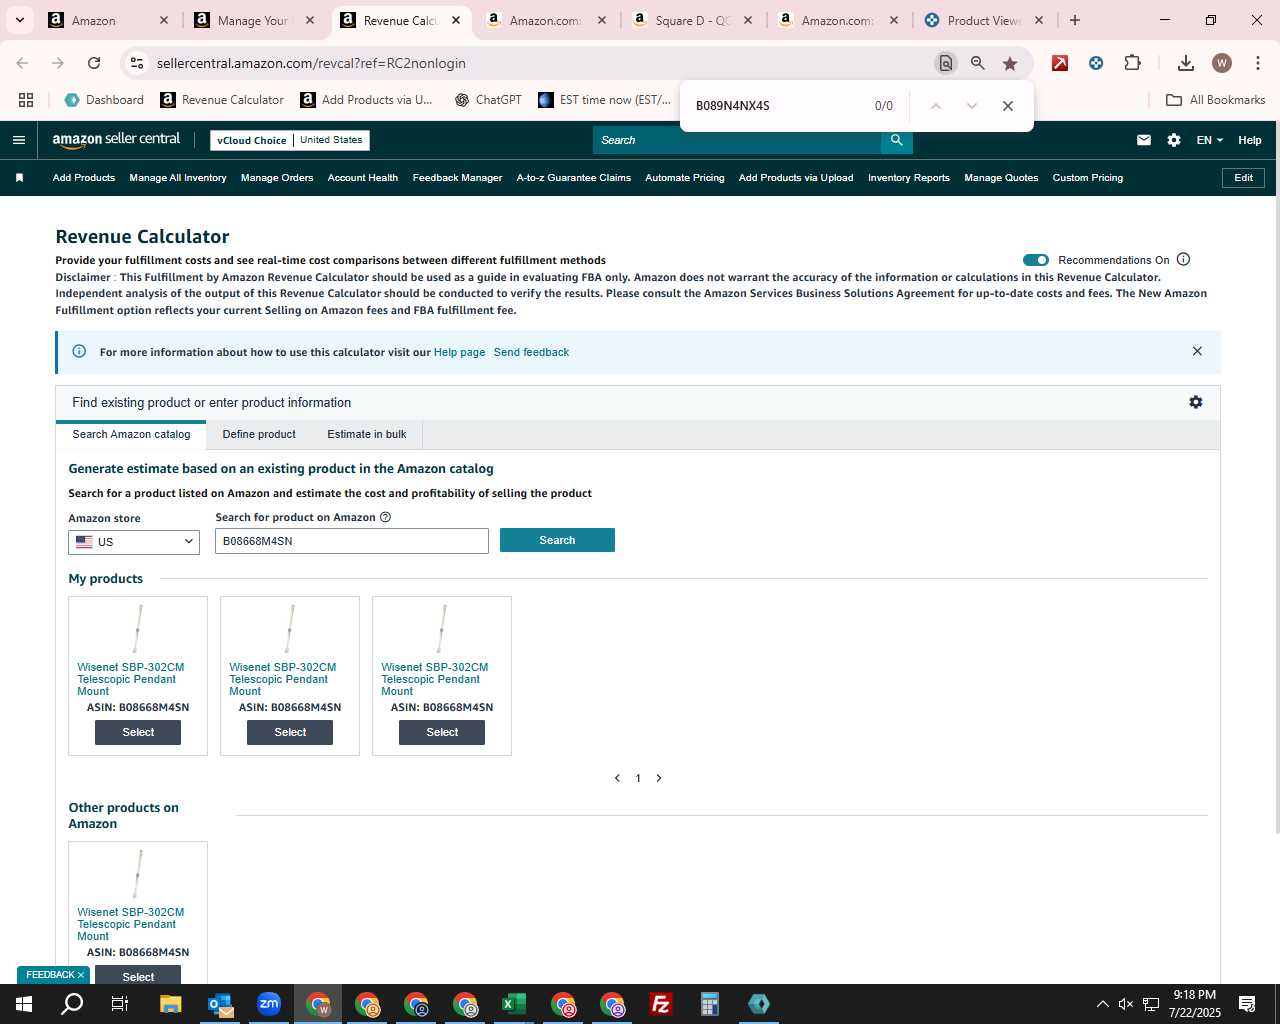Open the Seller Central hamburger menu
The image size is (1280, 1024).
click(x=18, y=140)
